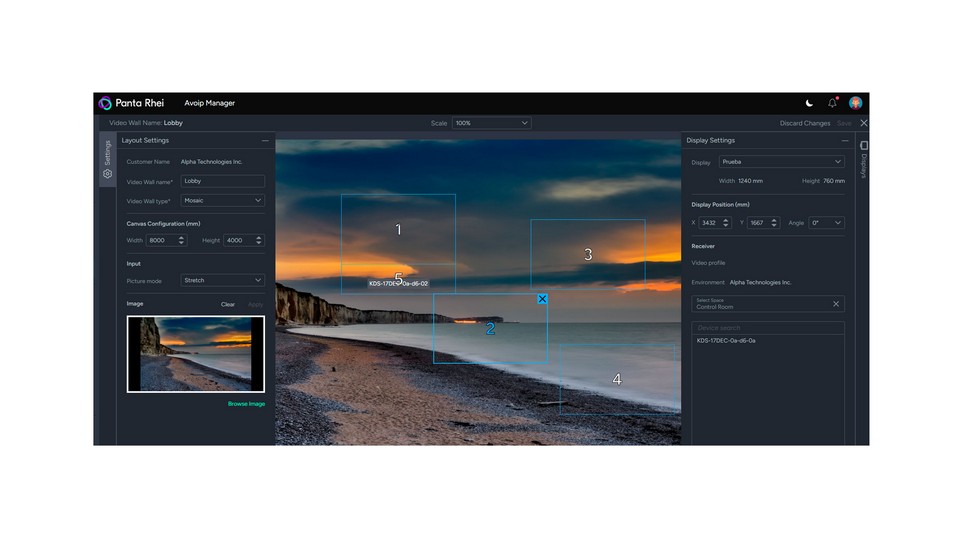The height and width of the screenshot is (540, 960).
Task: Toggle dark mode with the moon icon
Action: tap(809, 103)
